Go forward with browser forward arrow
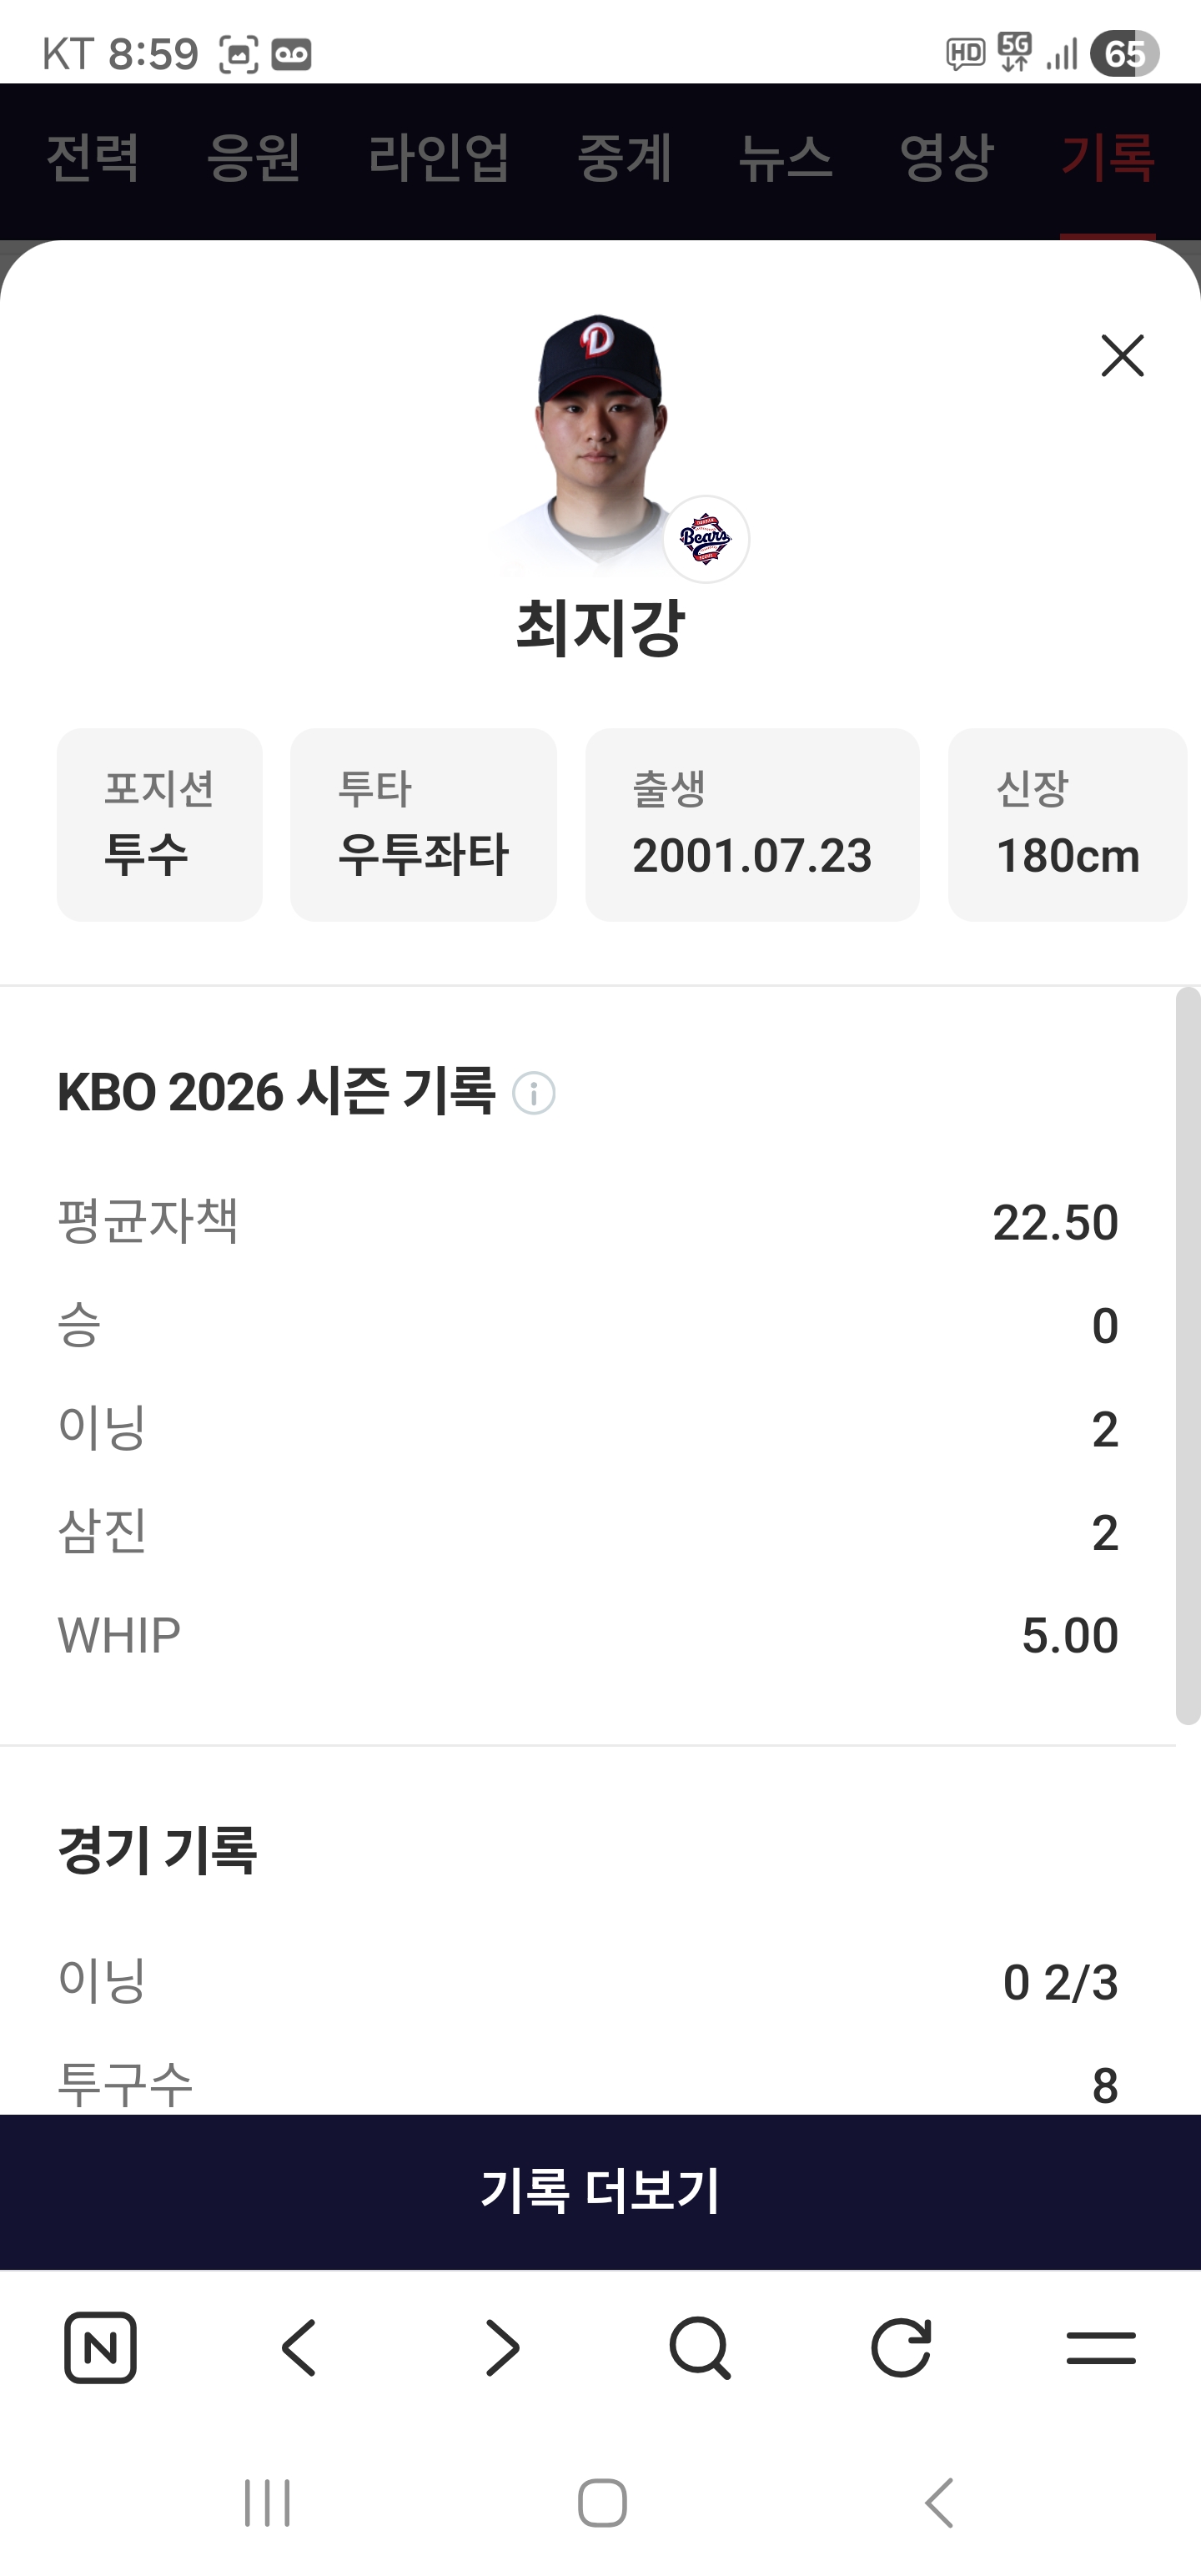 (502, 2347)
